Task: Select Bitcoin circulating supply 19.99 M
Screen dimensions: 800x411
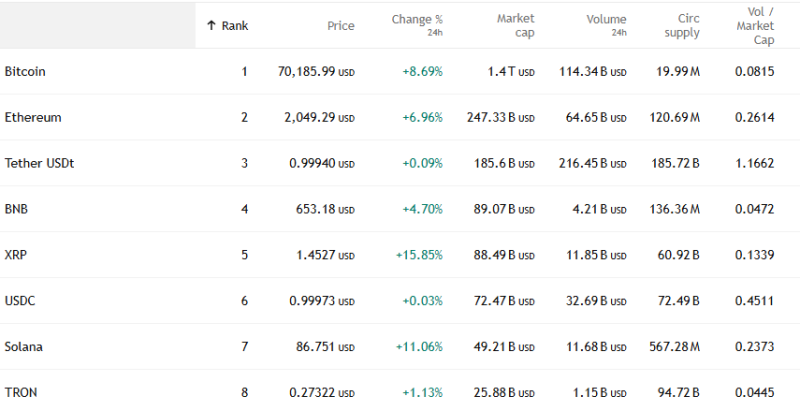Action: (x=678, y=71)
